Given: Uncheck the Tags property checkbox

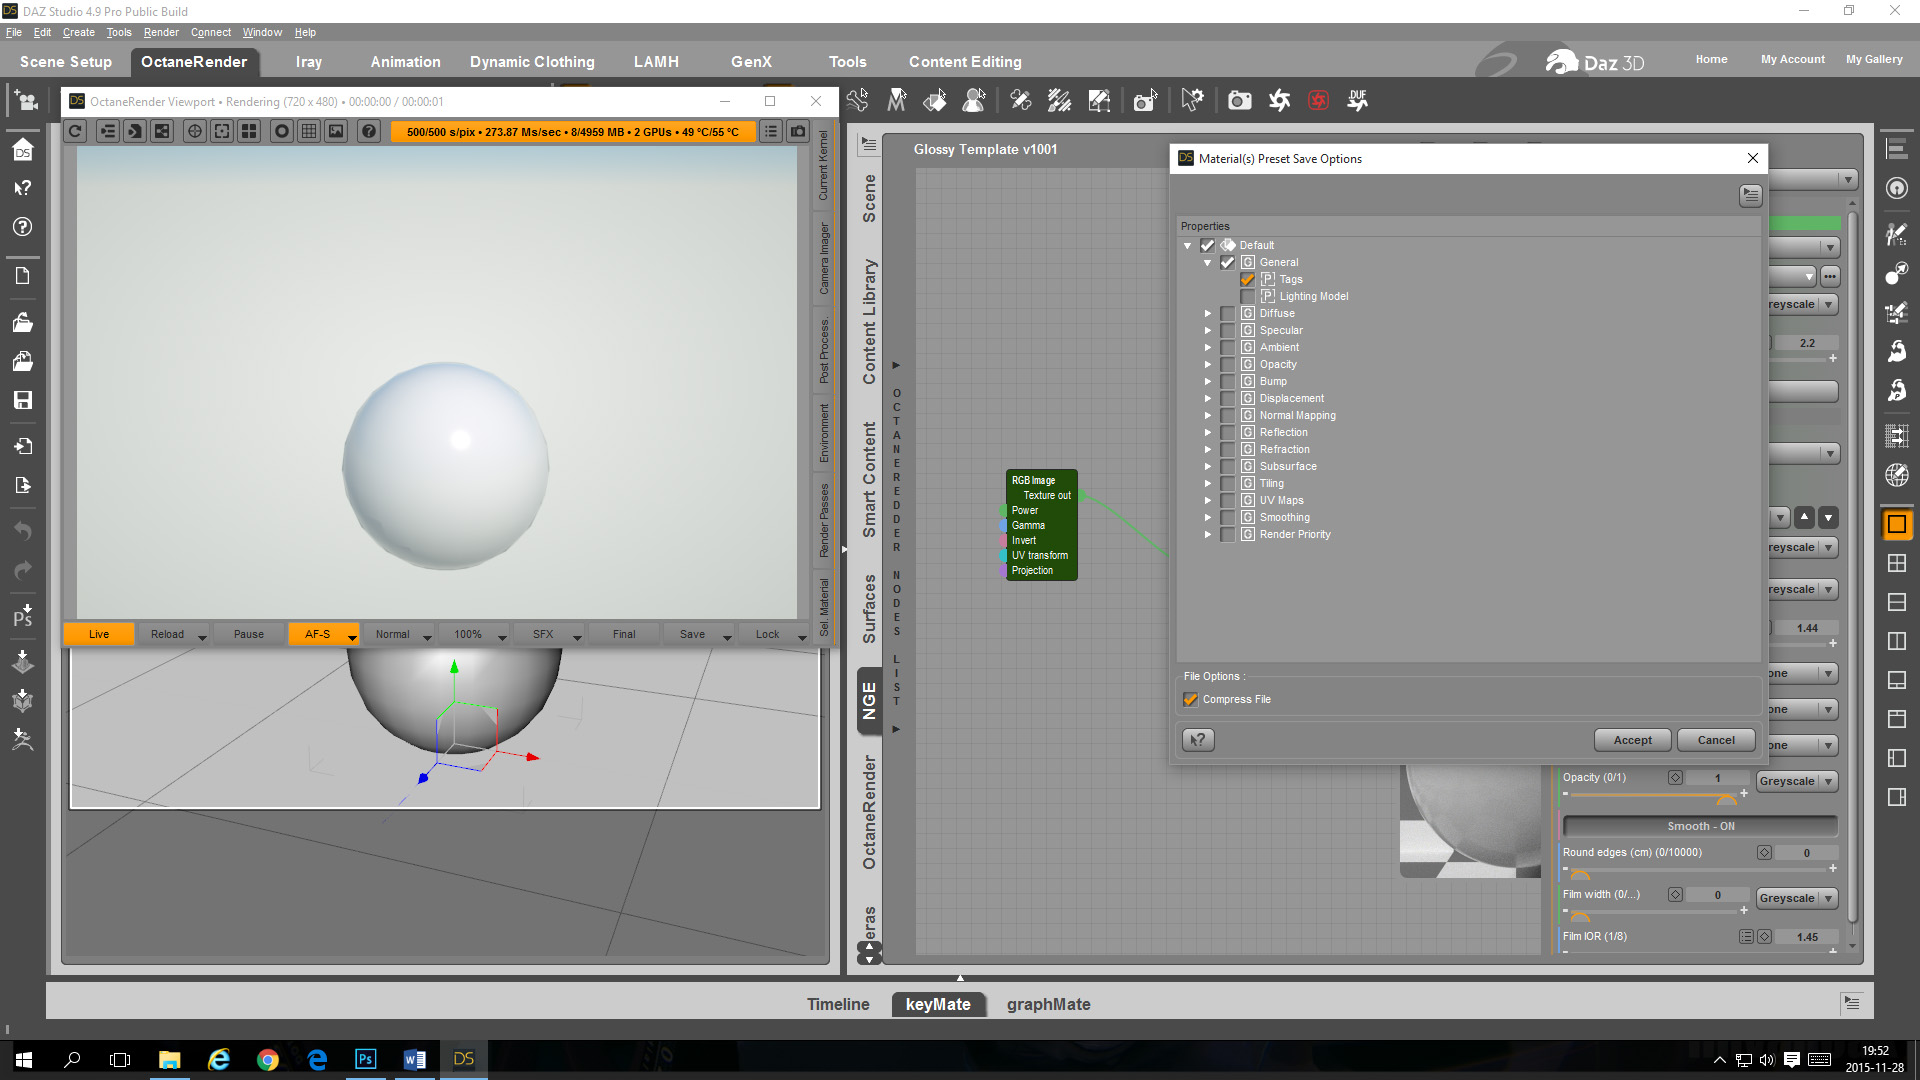Looking at the screenshot, I should 1247,280.
